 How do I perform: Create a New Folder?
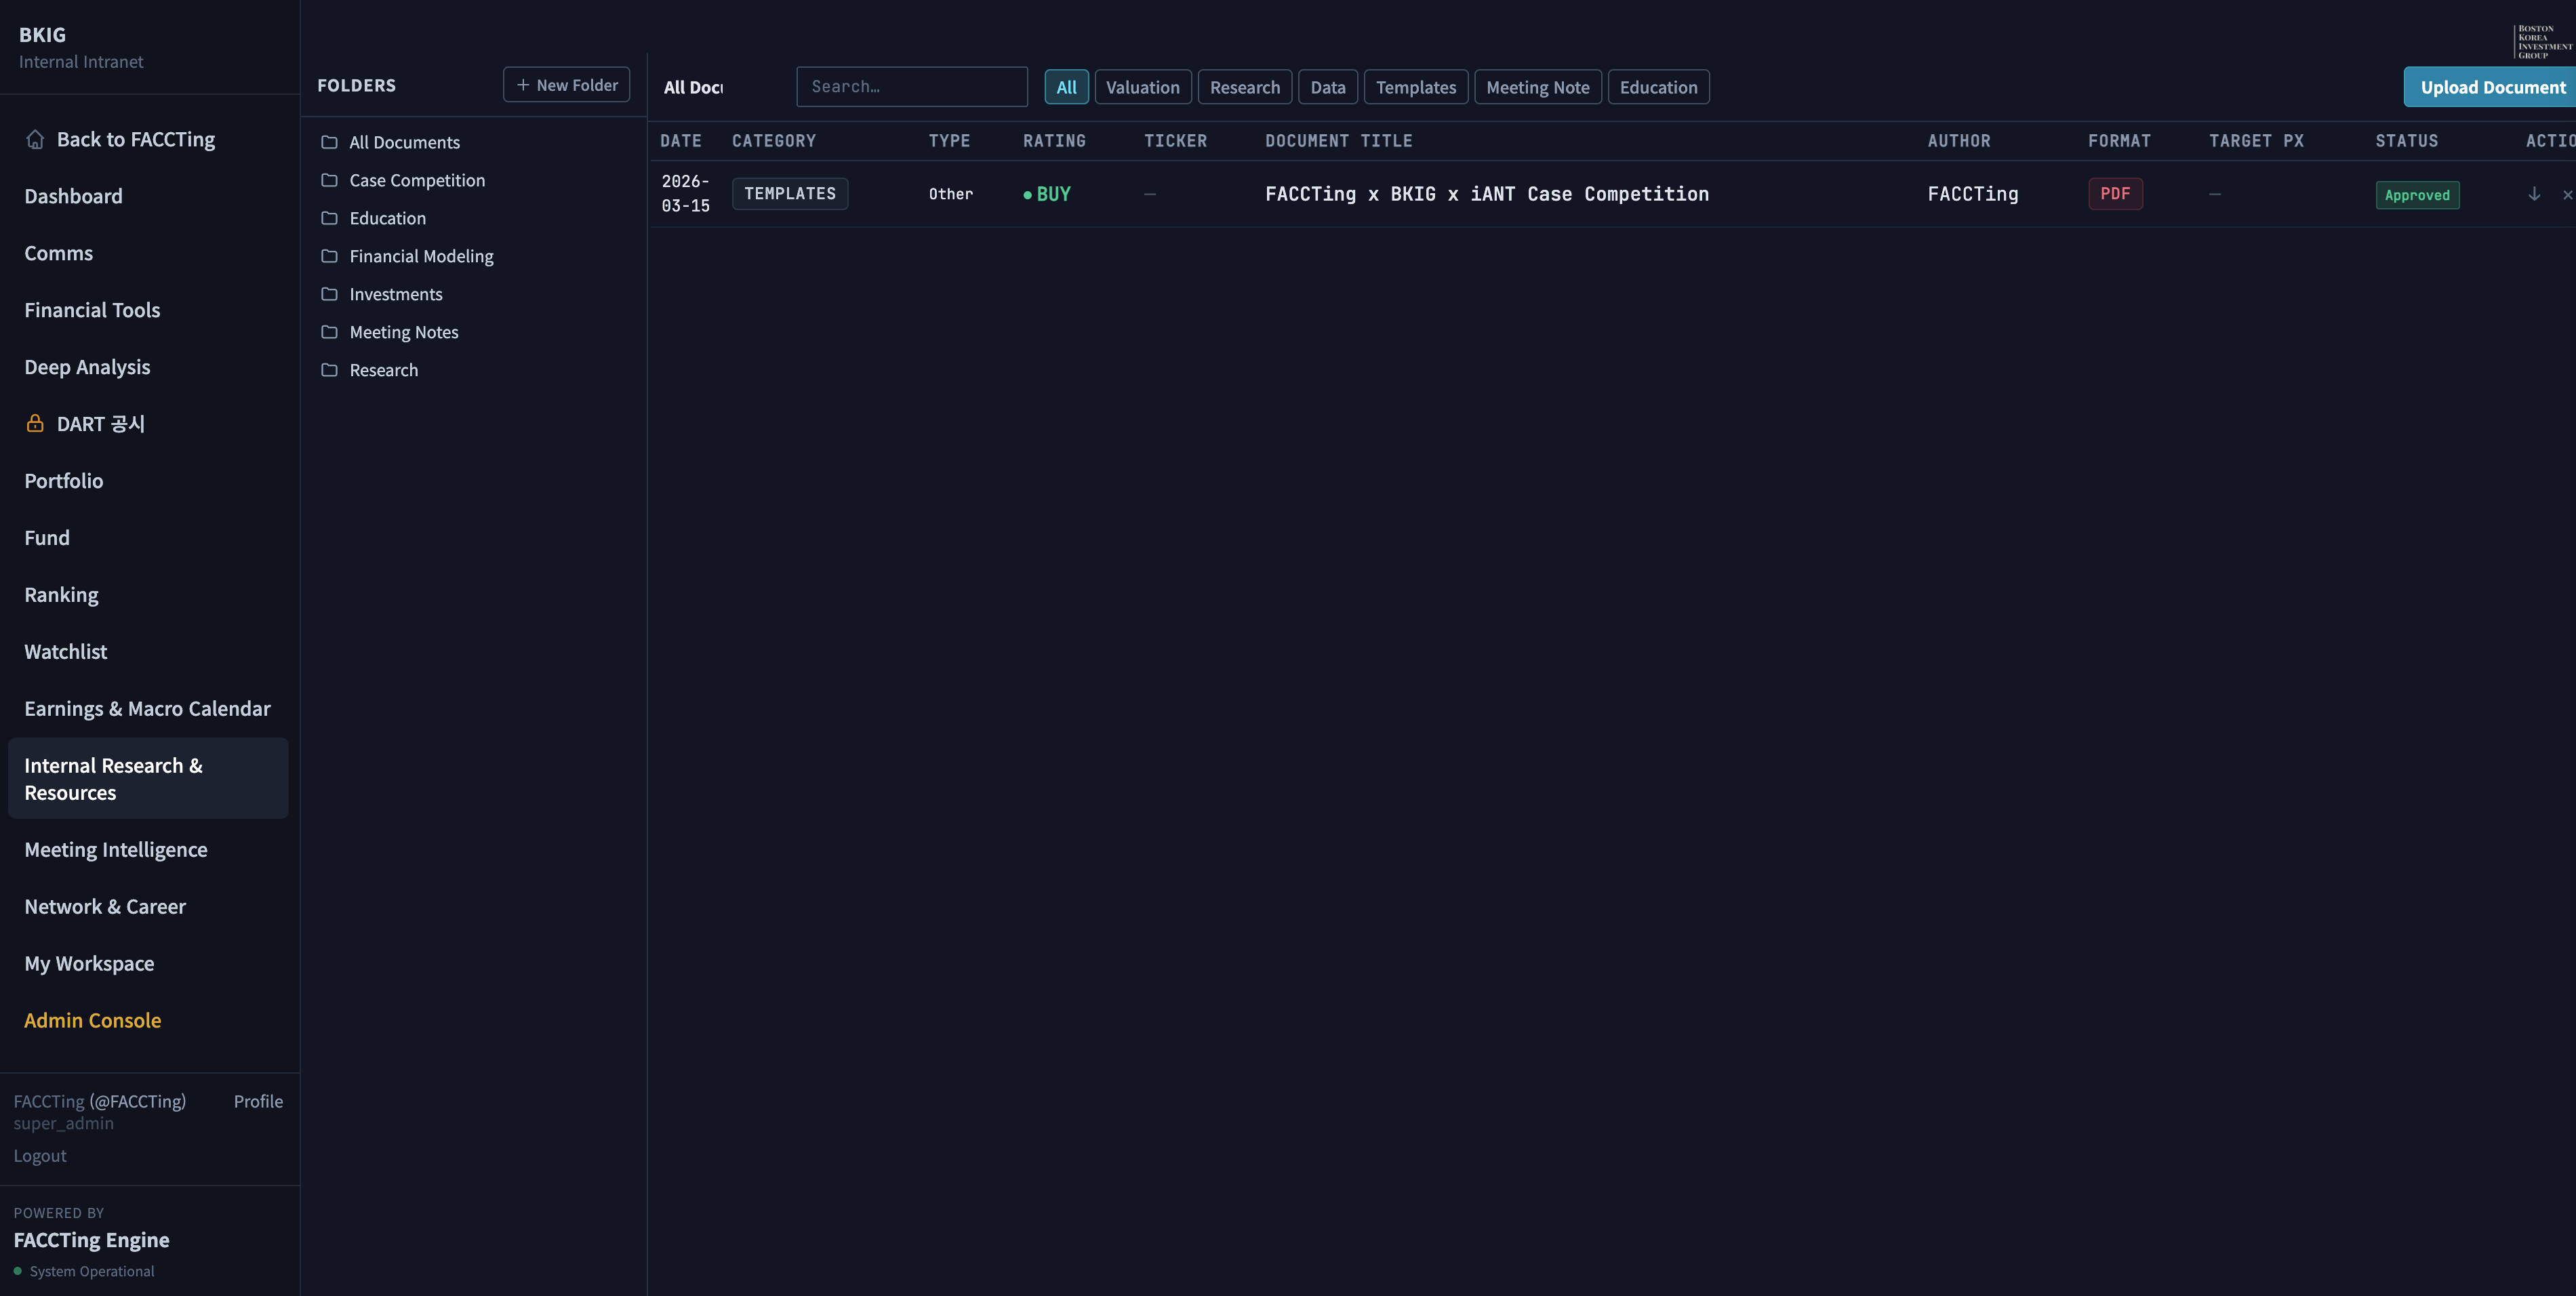tap(566, 86)
